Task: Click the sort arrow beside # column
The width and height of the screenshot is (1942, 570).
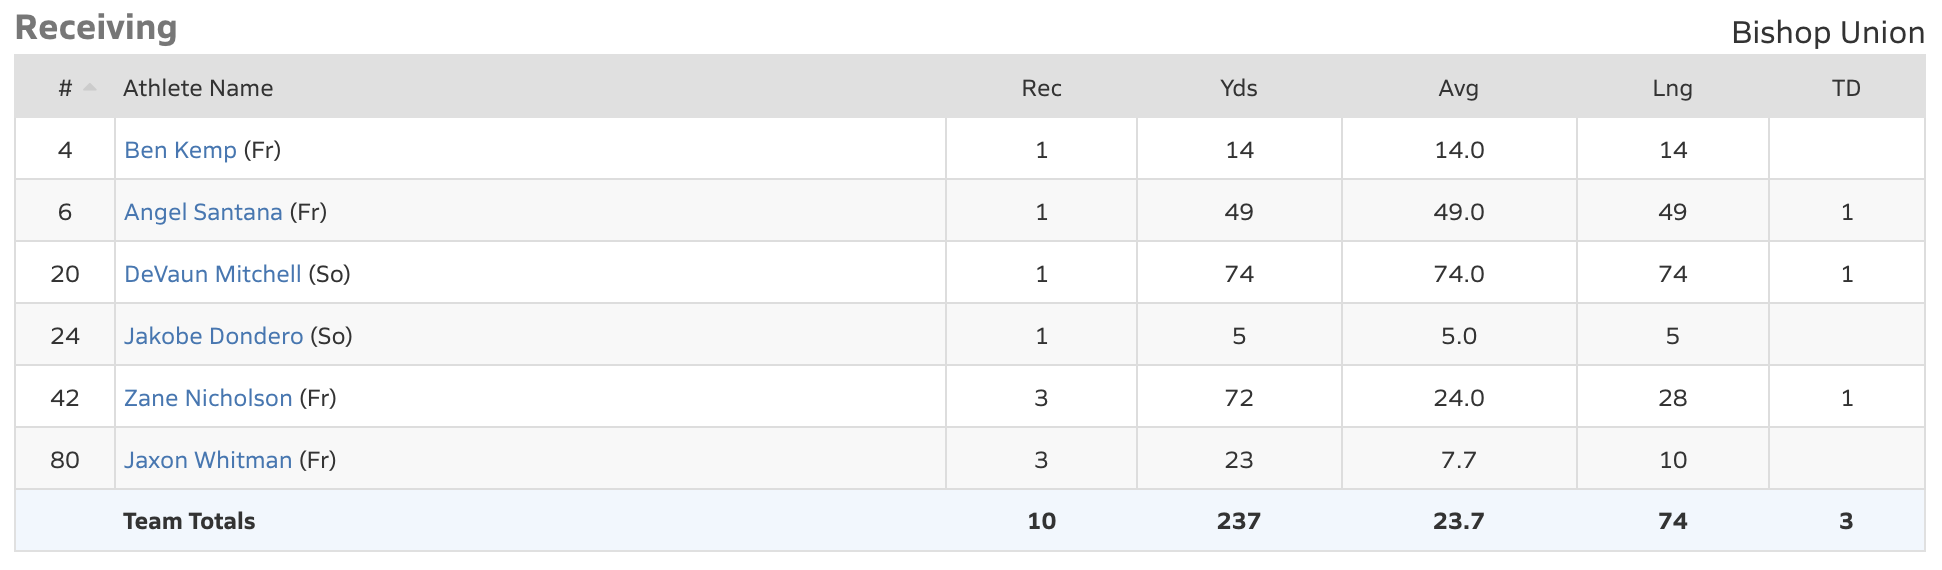Action: pos(90,88)
